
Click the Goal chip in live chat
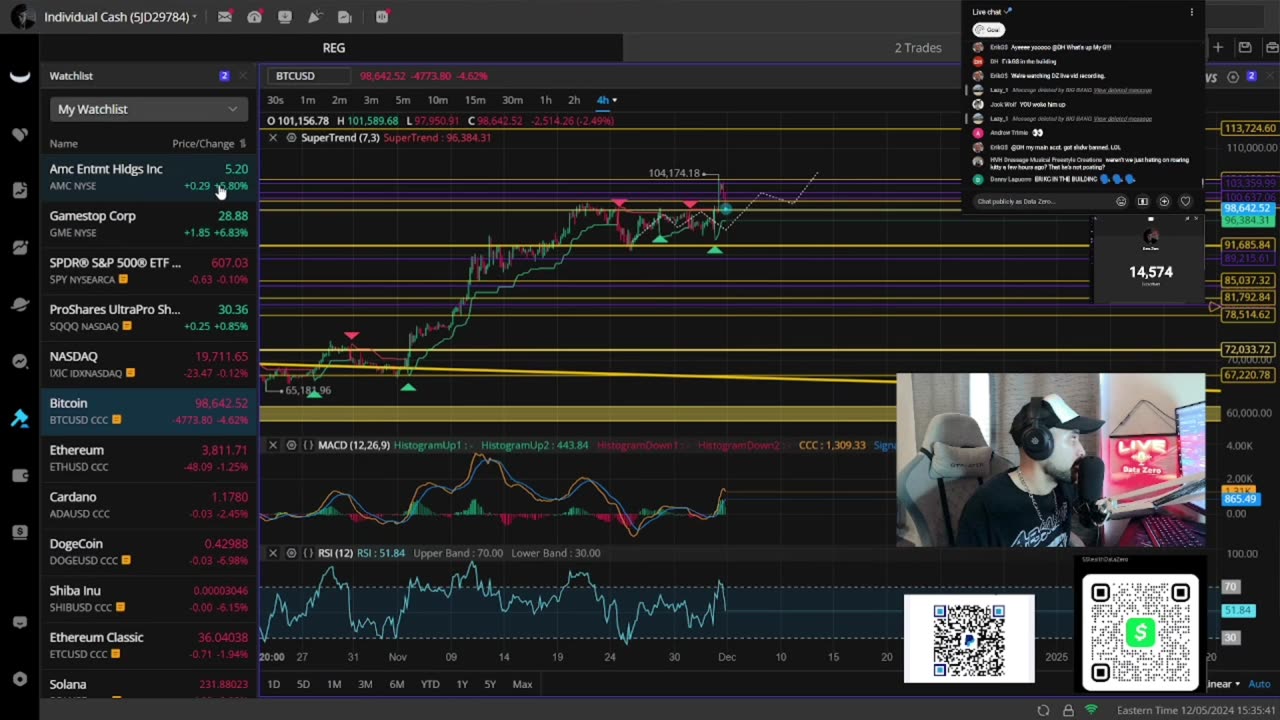click(x=988, y=29)
